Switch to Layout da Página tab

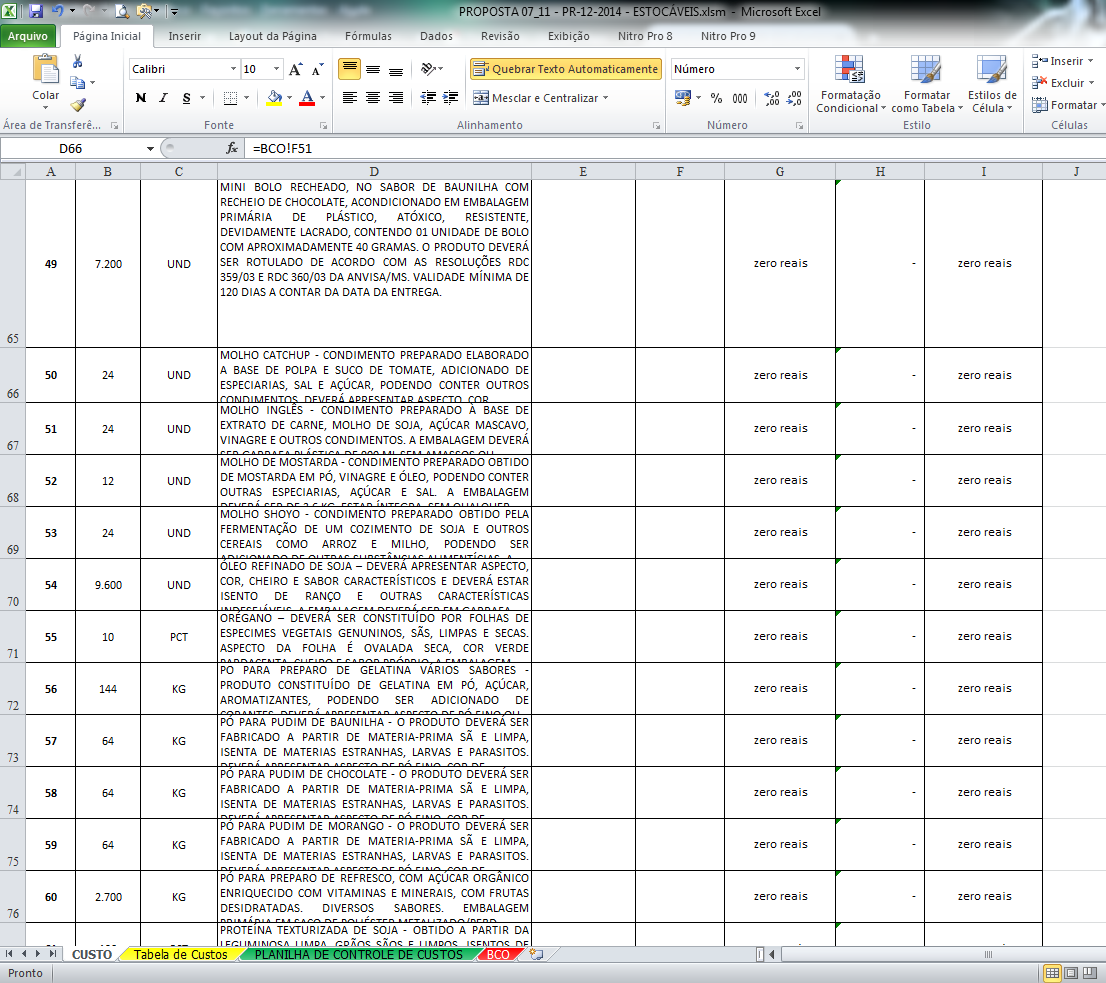point(272,36)
